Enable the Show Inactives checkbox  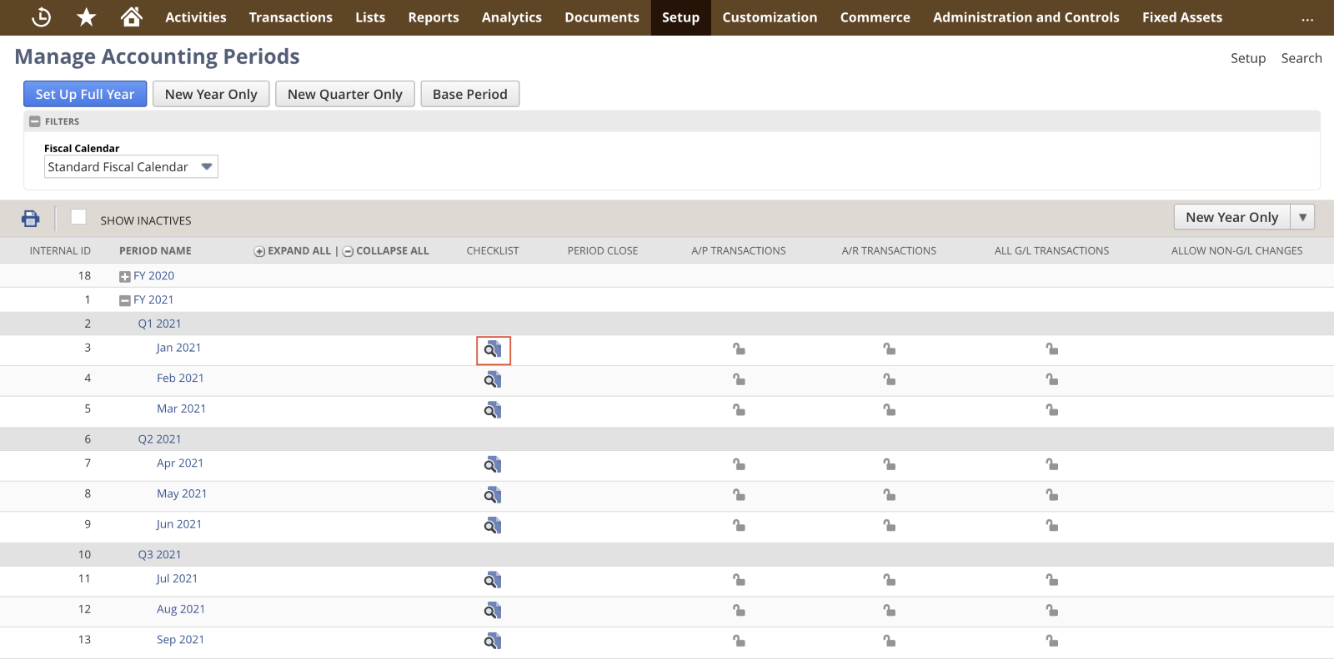(x=78, y=218)
